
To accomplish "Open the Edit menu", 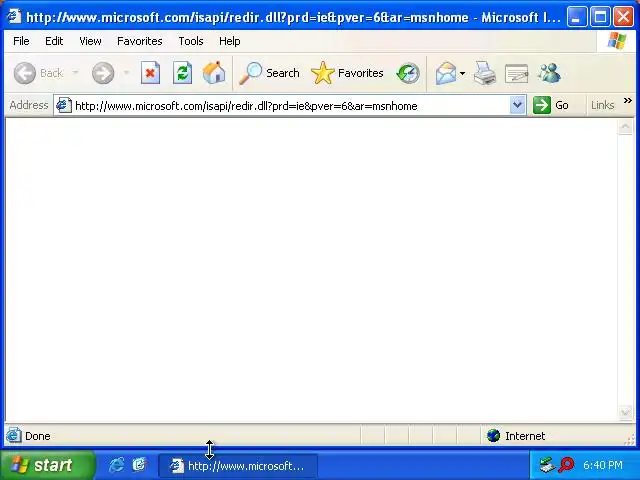I will [x=54, y=41].
